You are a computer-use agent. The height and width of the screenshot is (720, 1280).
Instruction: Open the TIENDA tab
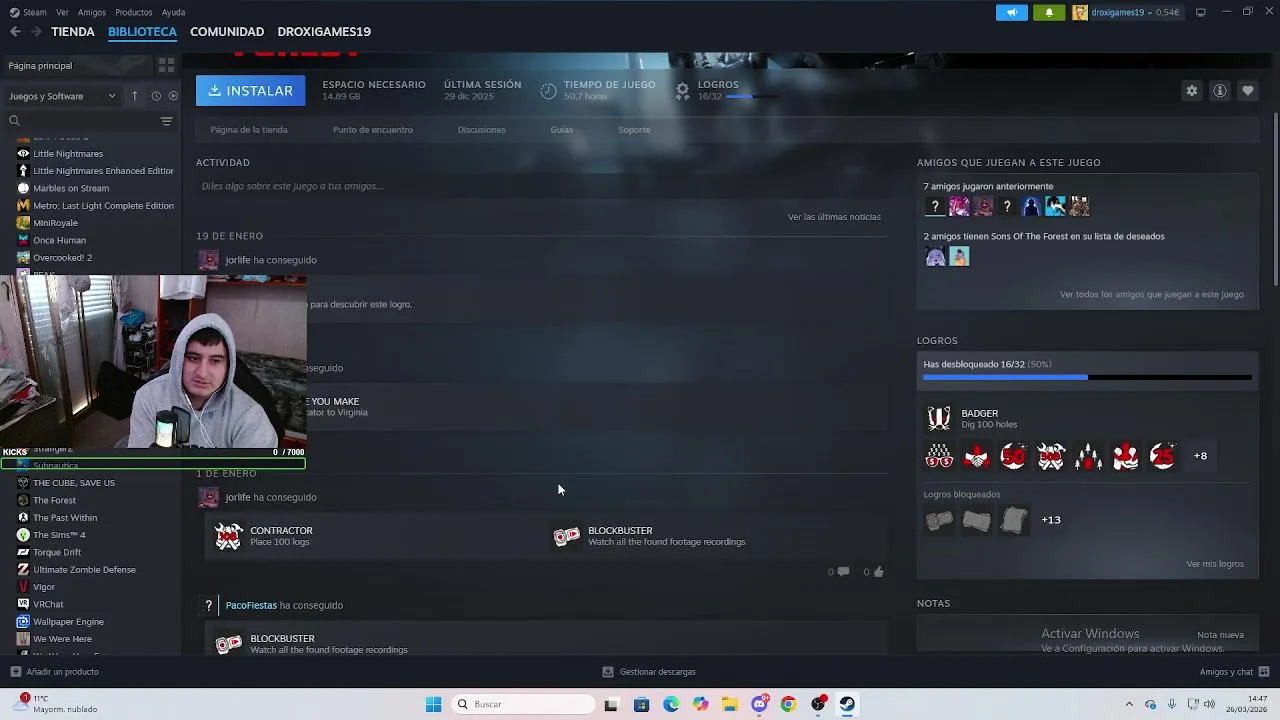click(x=73, y=31)
